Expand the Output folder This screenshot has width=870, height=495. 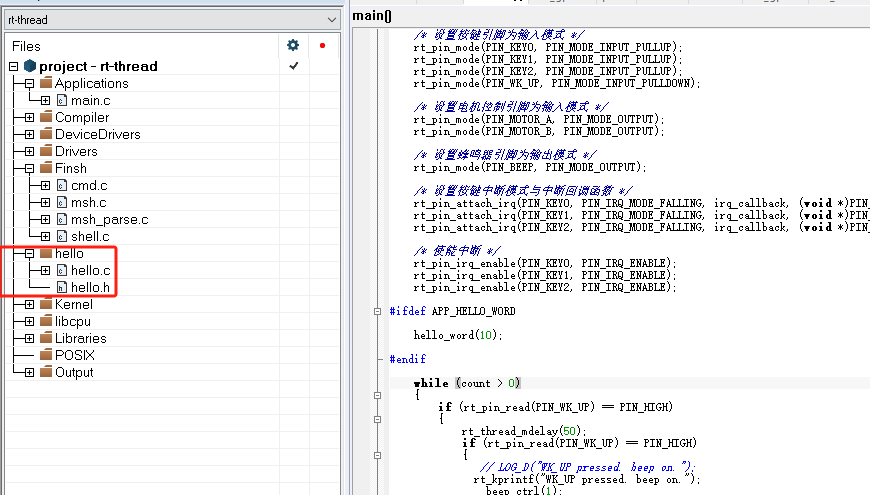(29, 372)
